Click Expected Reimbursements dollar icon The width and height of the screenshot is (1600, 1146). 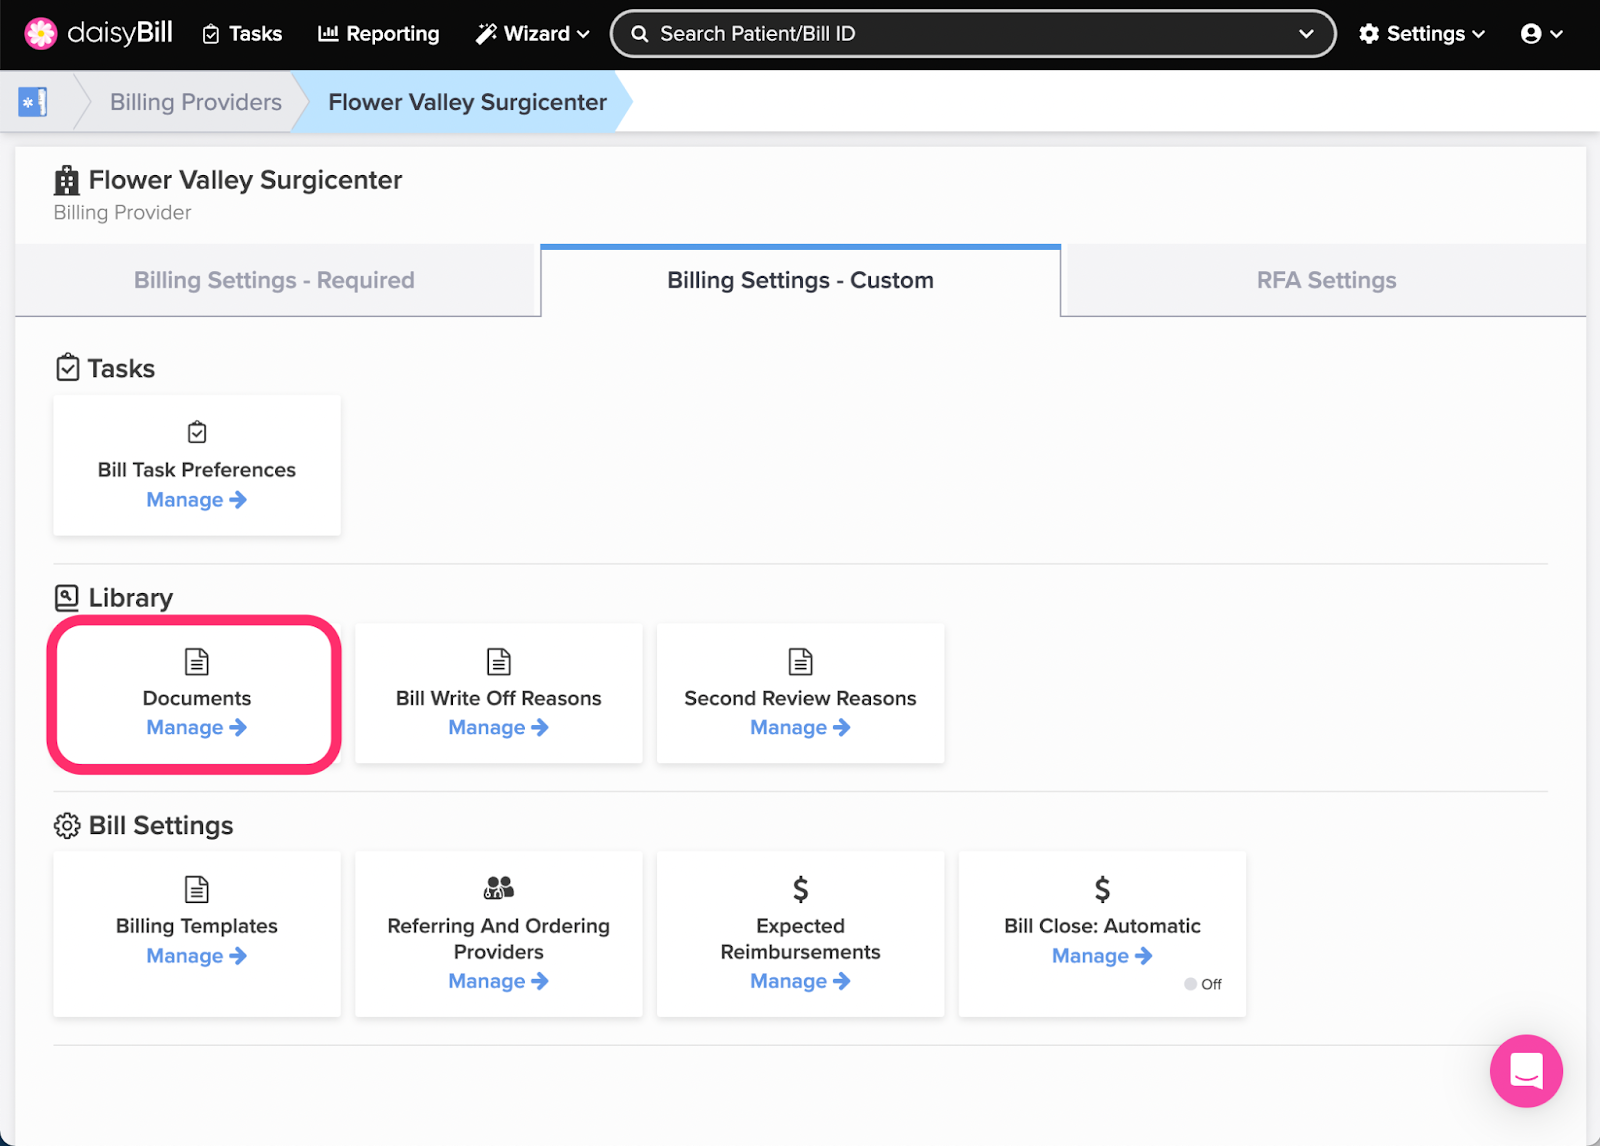click(x=801, y=889)
